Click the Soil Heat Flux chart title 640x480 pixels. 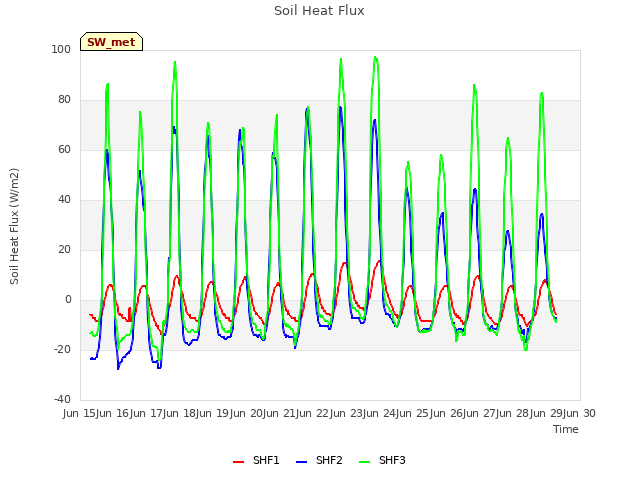tap(319, 11)
